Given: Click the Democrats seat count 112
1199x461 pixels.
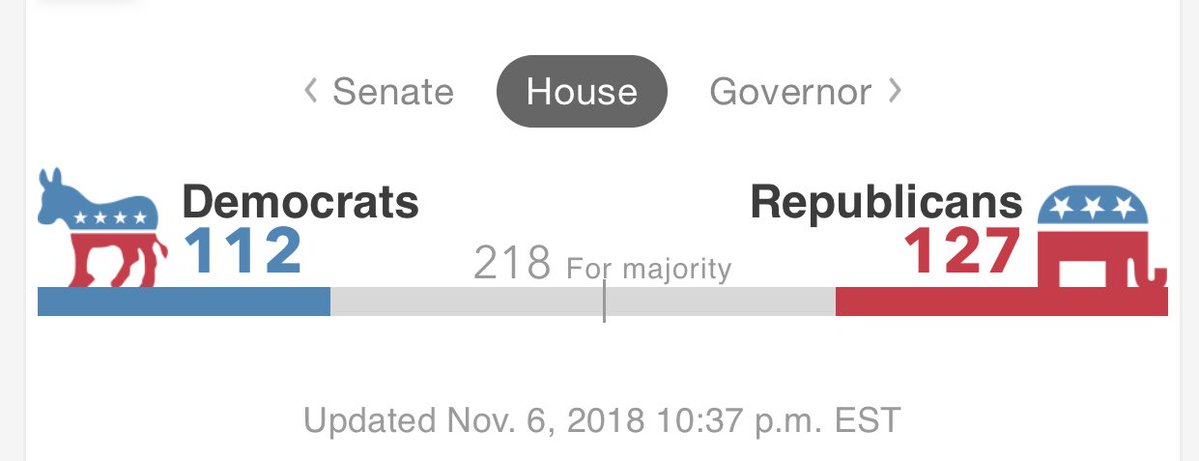Looking at the screenshot, I should (x=243, y=251).
